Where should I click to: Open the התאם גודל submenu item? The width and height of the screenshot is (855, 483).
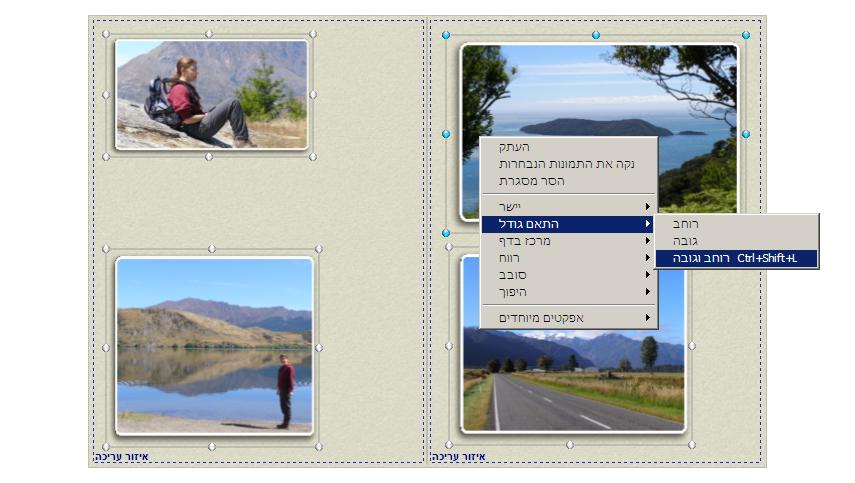567,224
